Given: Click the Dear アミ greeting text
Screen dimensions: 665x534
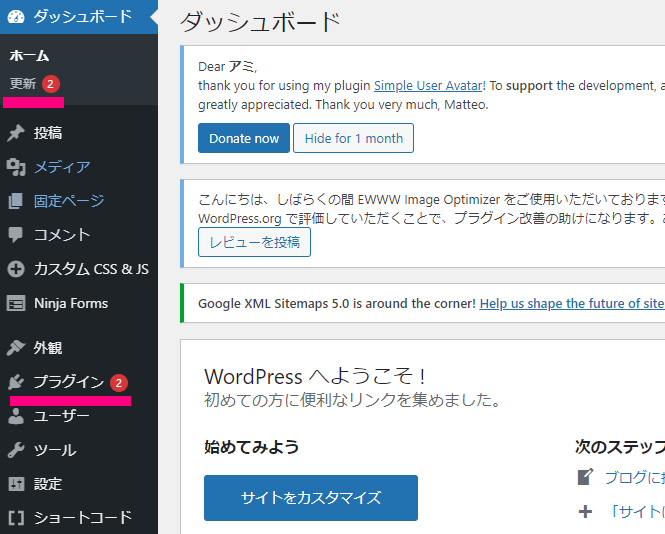Looking at the screenshot, I should click(x=228, y=67).
